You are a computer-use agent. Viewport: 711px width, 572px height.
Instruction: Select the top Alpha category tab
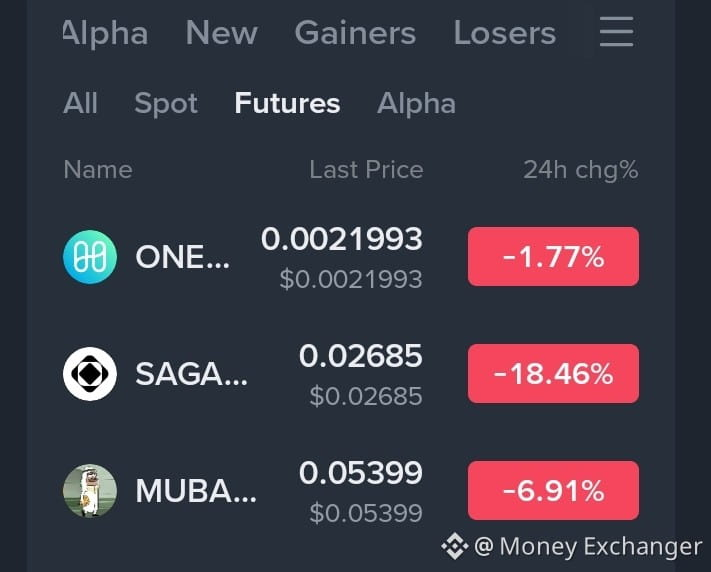(105, 34)
